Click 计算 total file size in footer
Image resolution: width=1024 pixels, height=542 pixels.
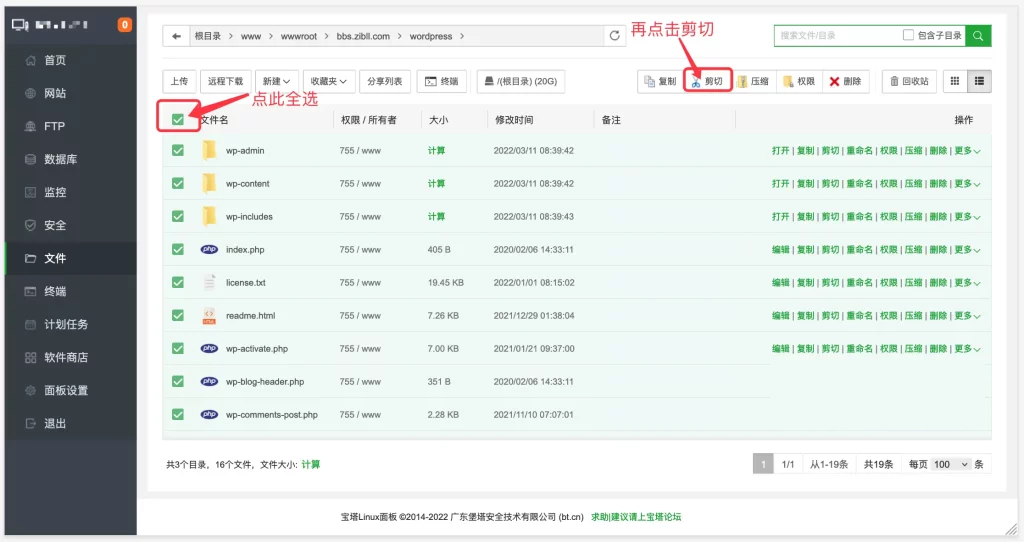click(311, 464)
